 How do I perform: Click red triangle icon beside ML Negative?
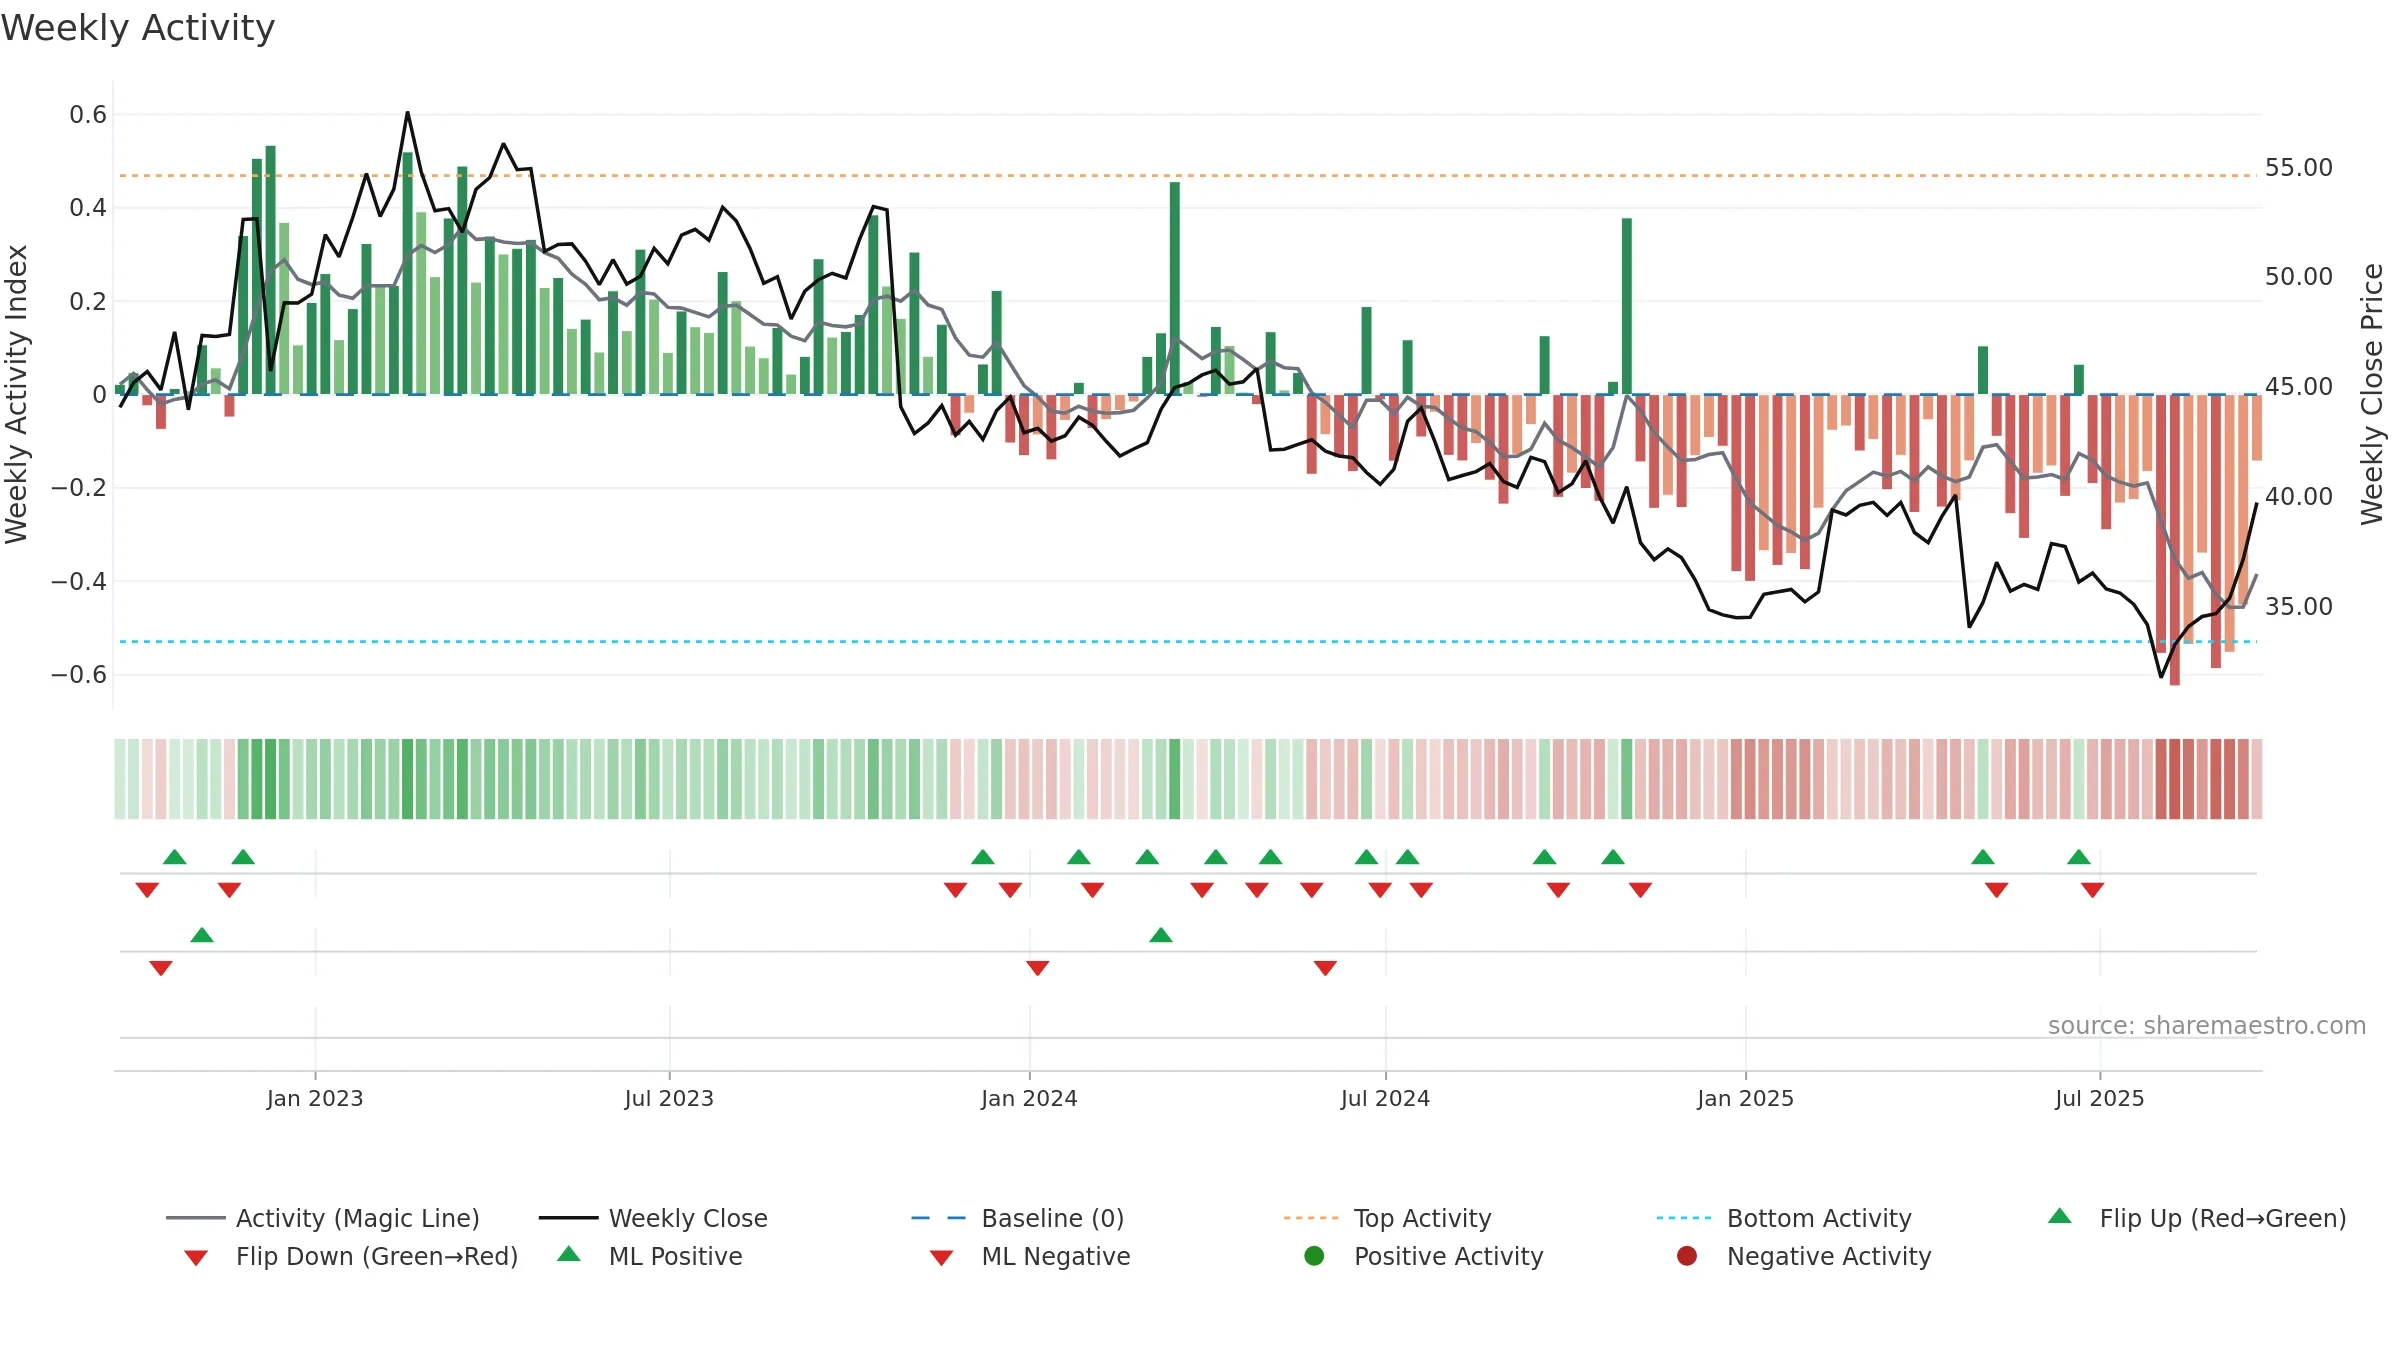(942, 1258)
